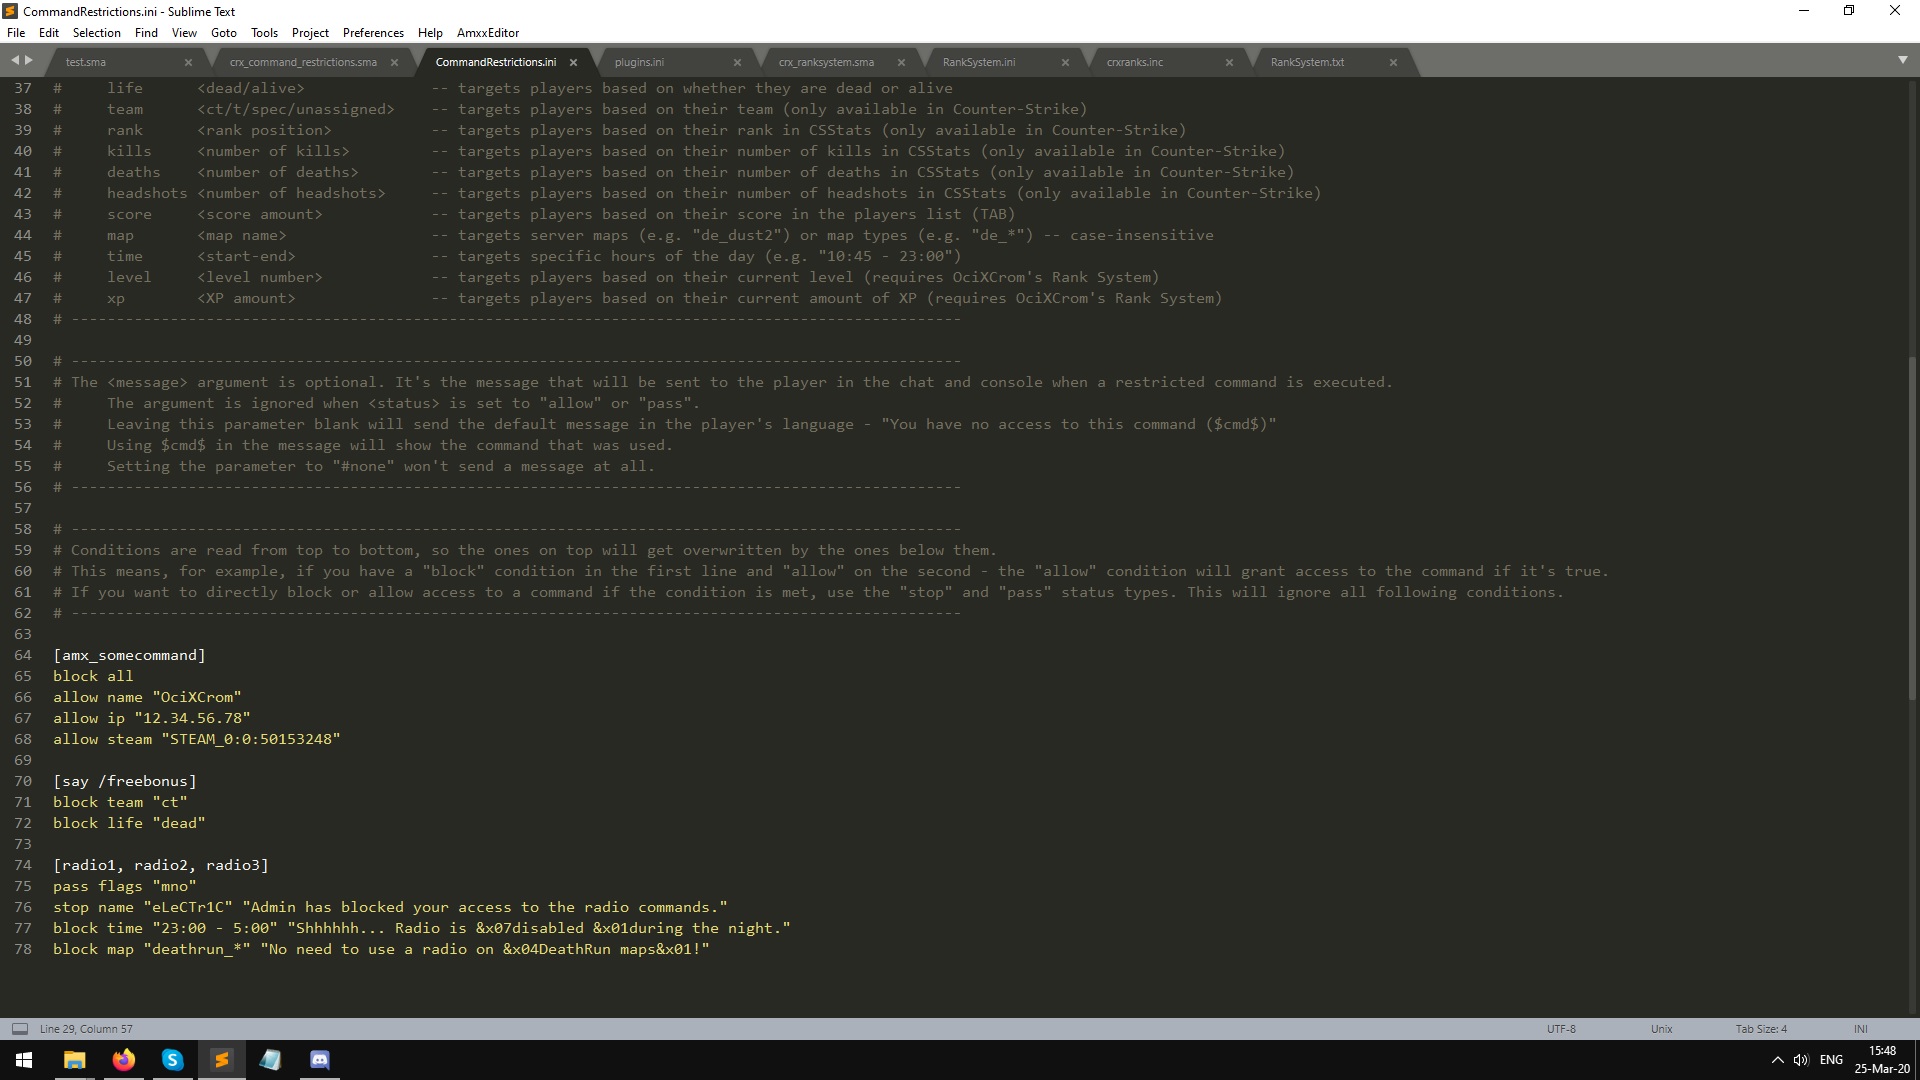Click the crn_command_restrictions.sma tab
The image size is (1920, 1080).
tap(302, 61)
